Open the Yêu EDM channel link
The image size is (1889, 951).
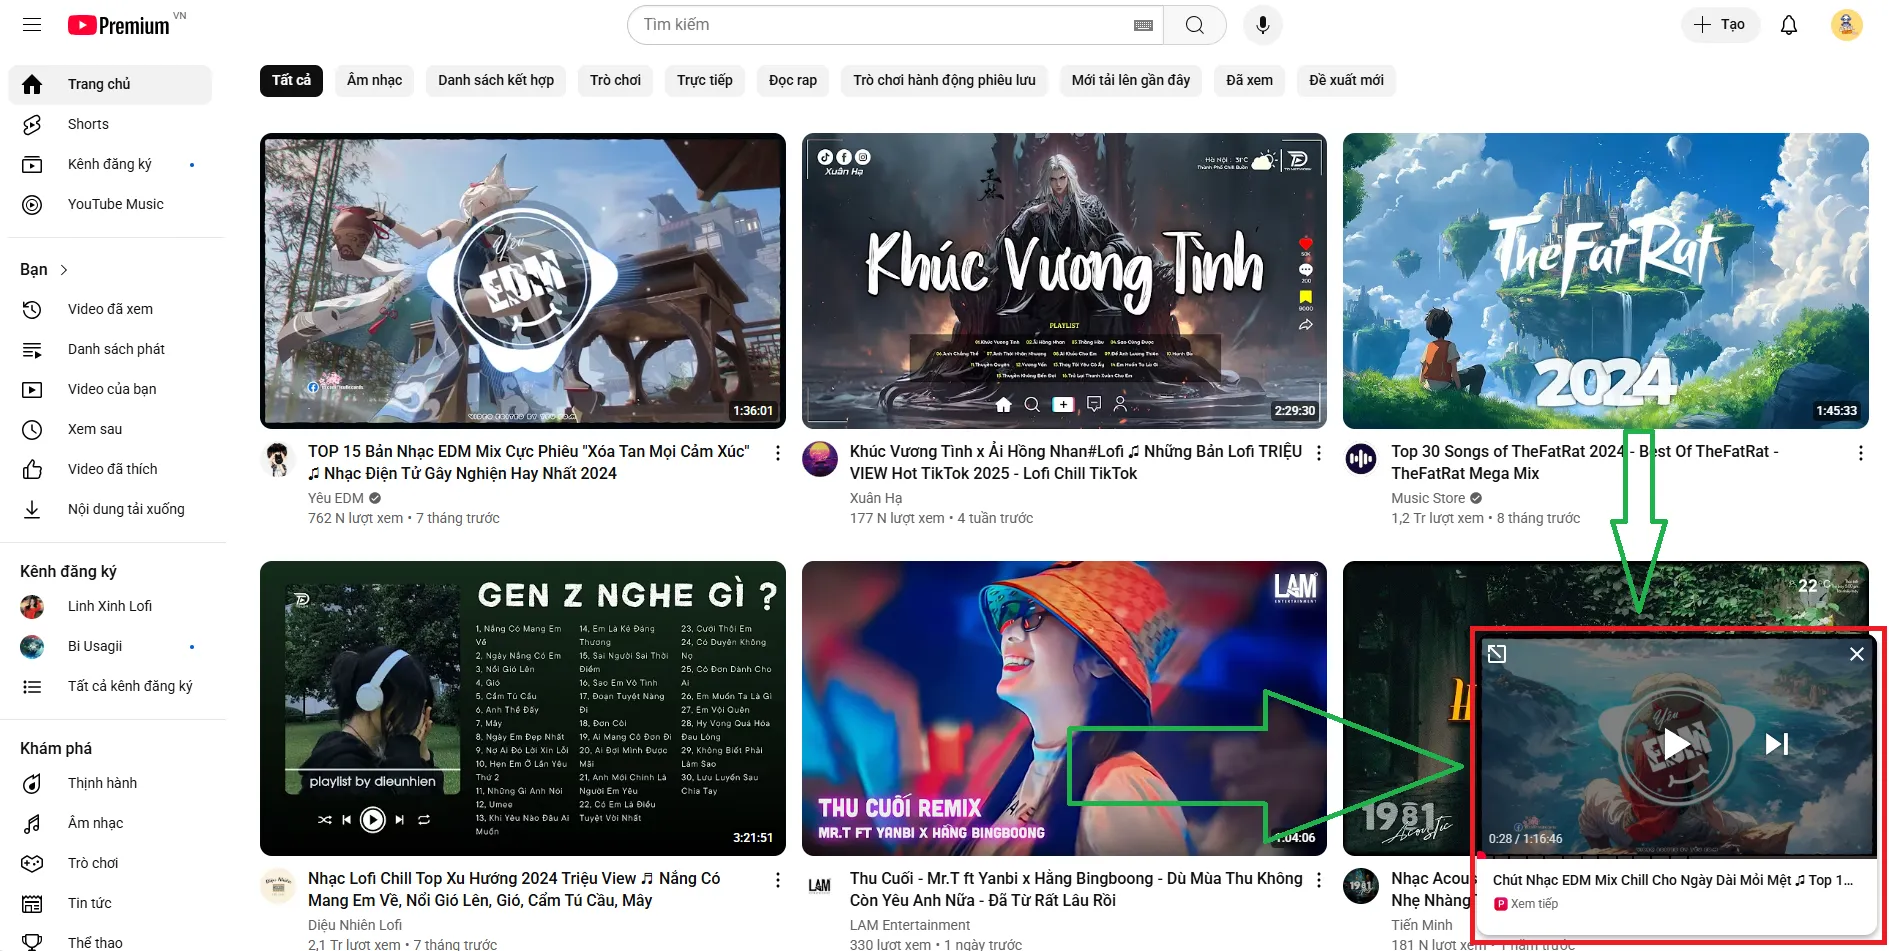click(335, 498)
